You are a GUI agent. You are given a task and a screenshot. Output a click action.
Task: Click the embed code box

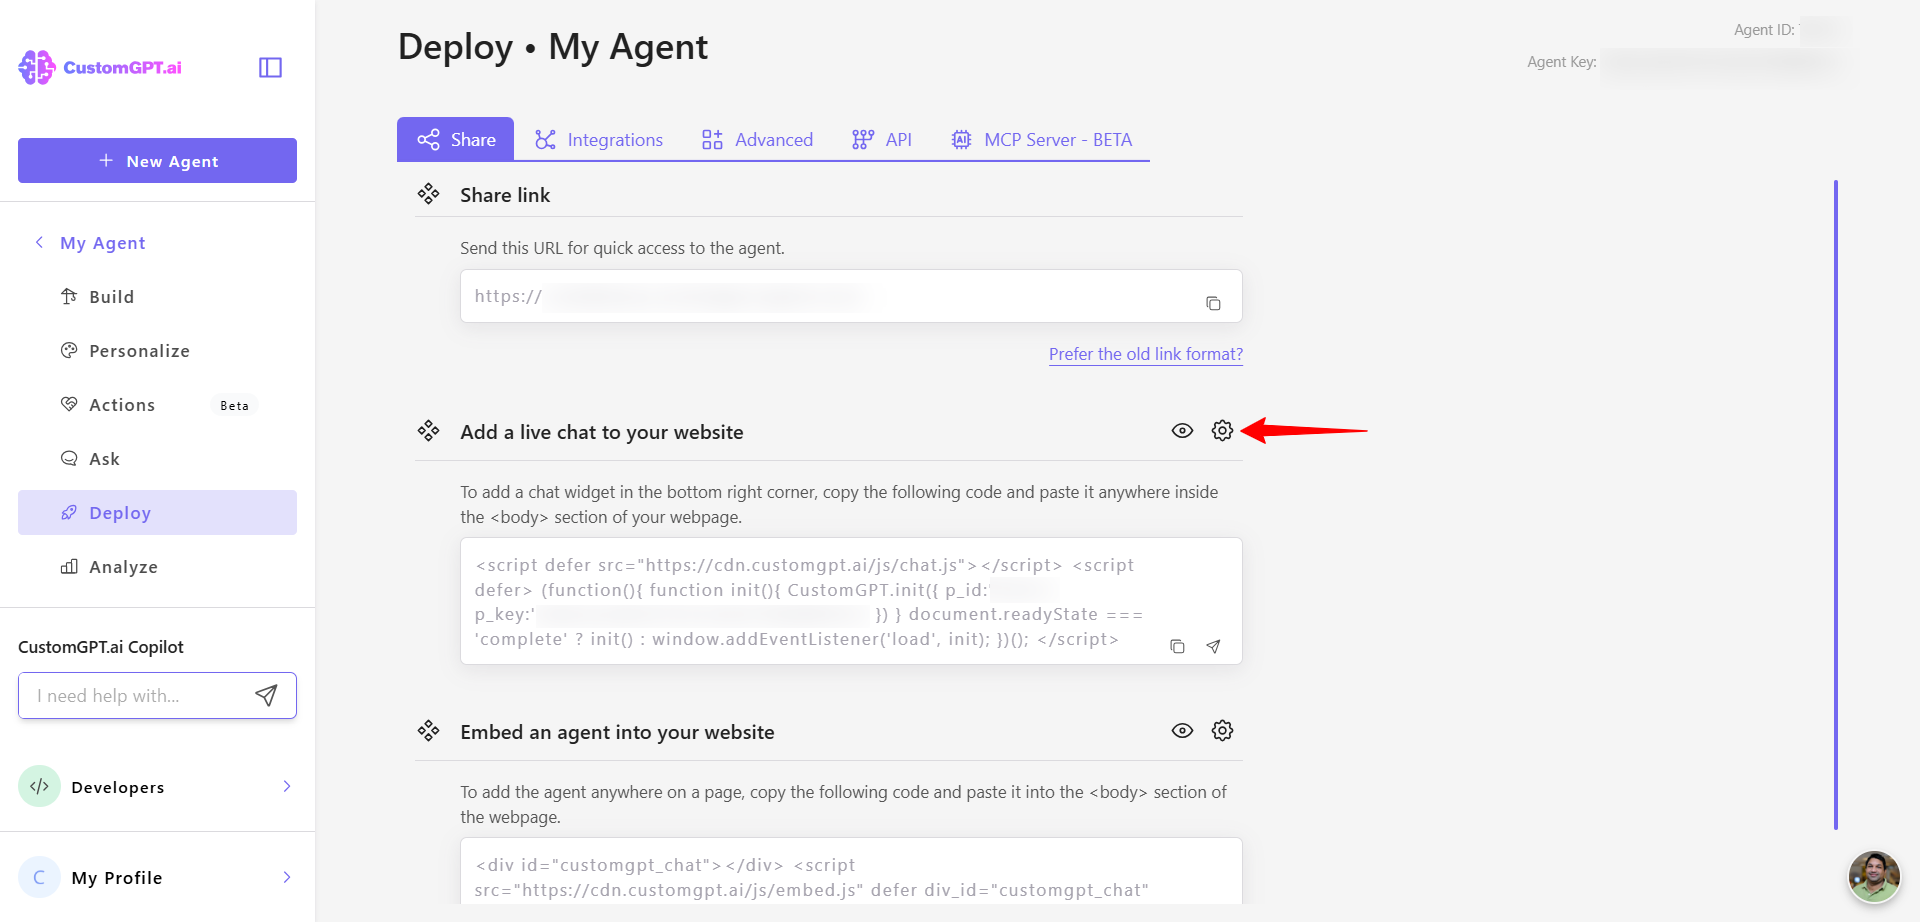click(x=851, y=871)
